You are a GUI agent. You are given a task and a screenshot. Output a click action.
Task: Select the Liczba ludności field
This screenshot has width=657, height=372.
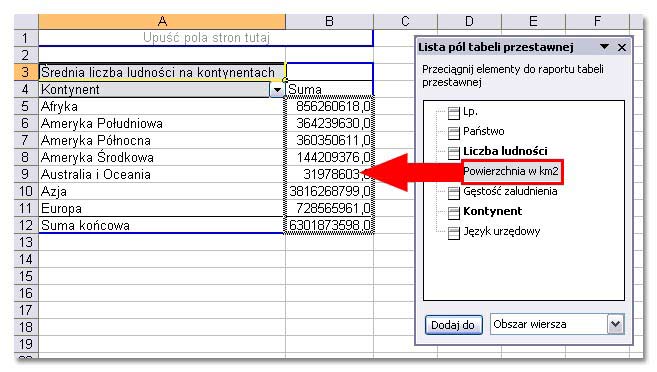(x=505, y=151)
